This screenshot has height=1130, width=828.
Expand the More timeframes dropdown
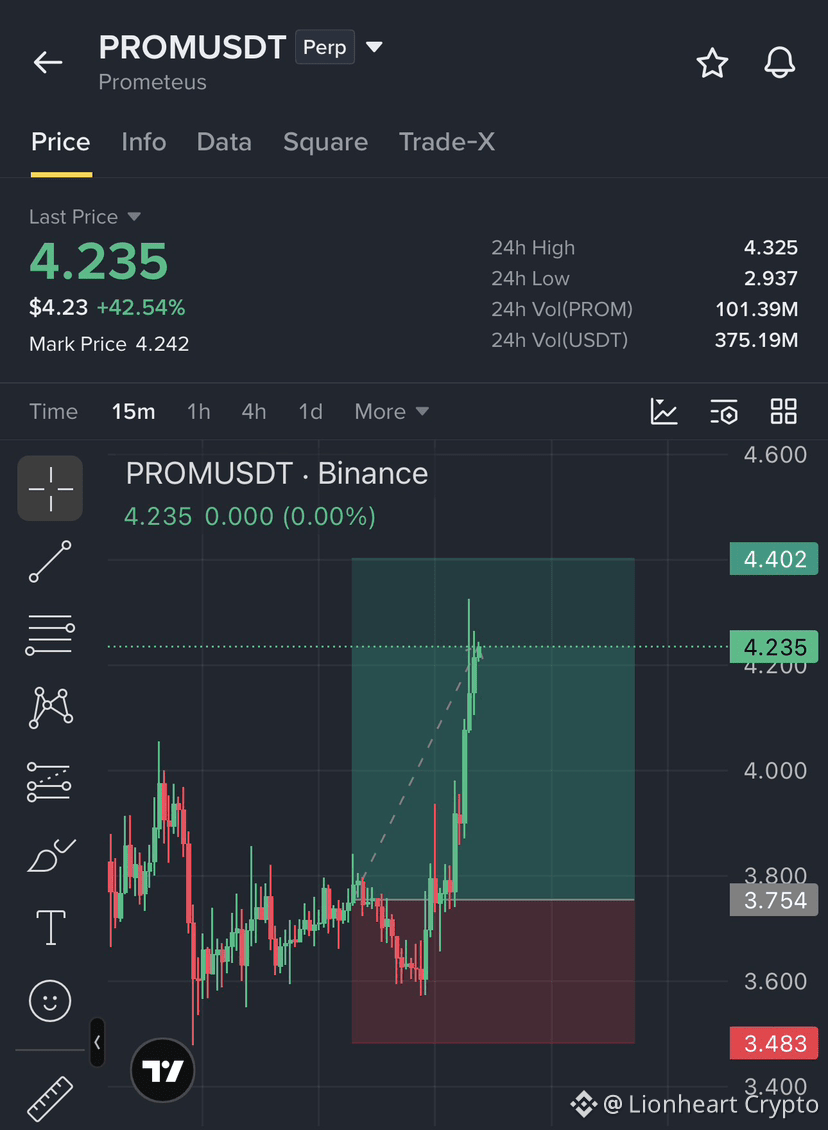(391, 411)
